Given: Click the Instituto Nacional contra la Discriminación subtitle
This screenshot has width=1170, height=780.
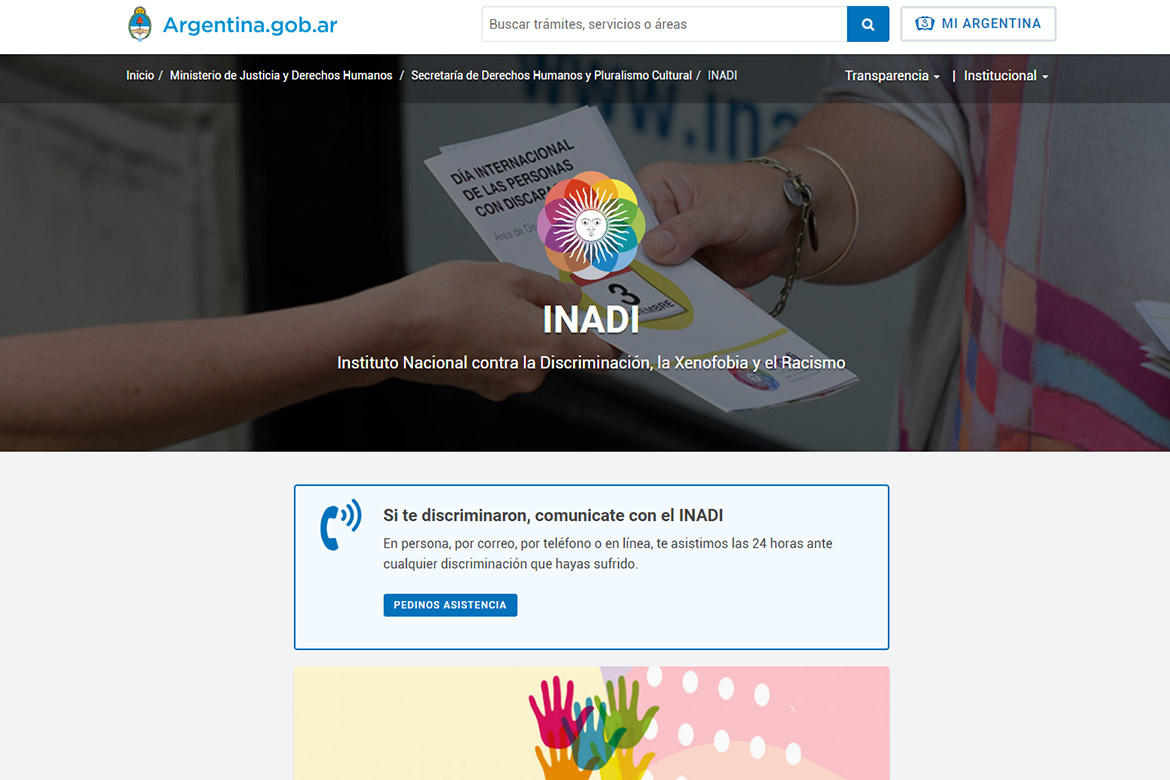Looking at the screenshot, I should 591,363.
